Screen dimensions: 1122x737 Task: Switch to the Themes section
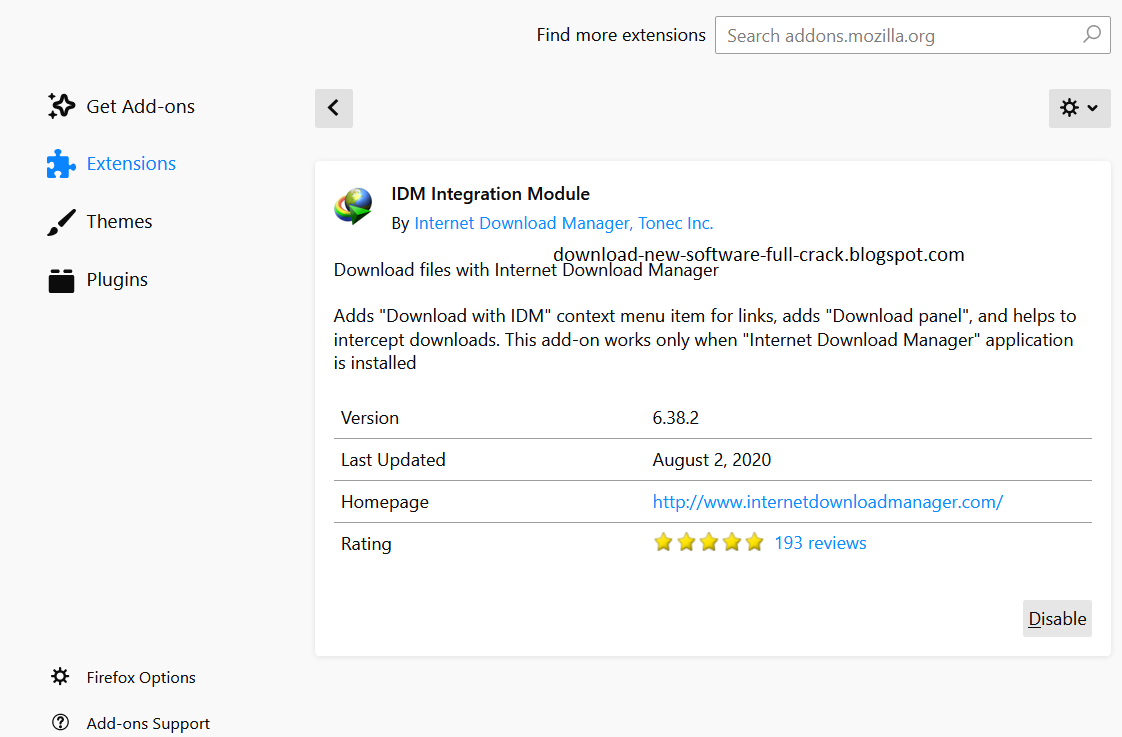(119, 222)
